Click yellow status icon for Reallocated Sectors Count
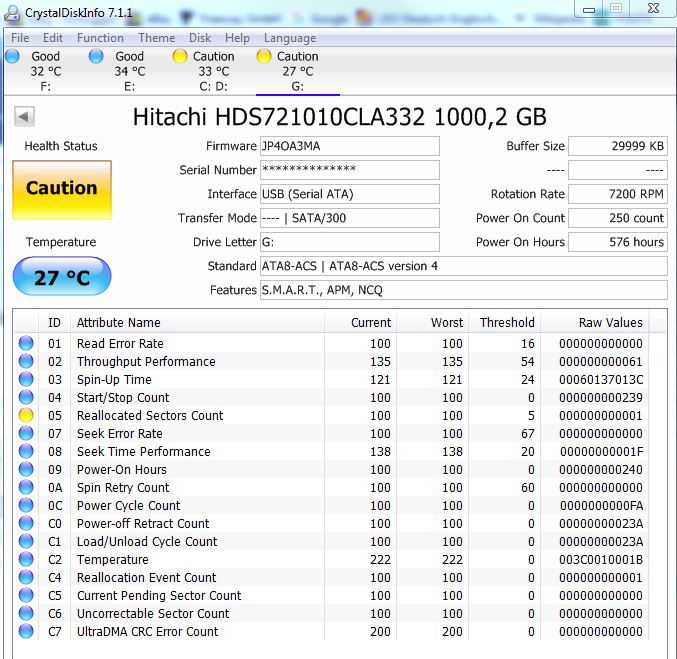 click(x=26, y=415)
